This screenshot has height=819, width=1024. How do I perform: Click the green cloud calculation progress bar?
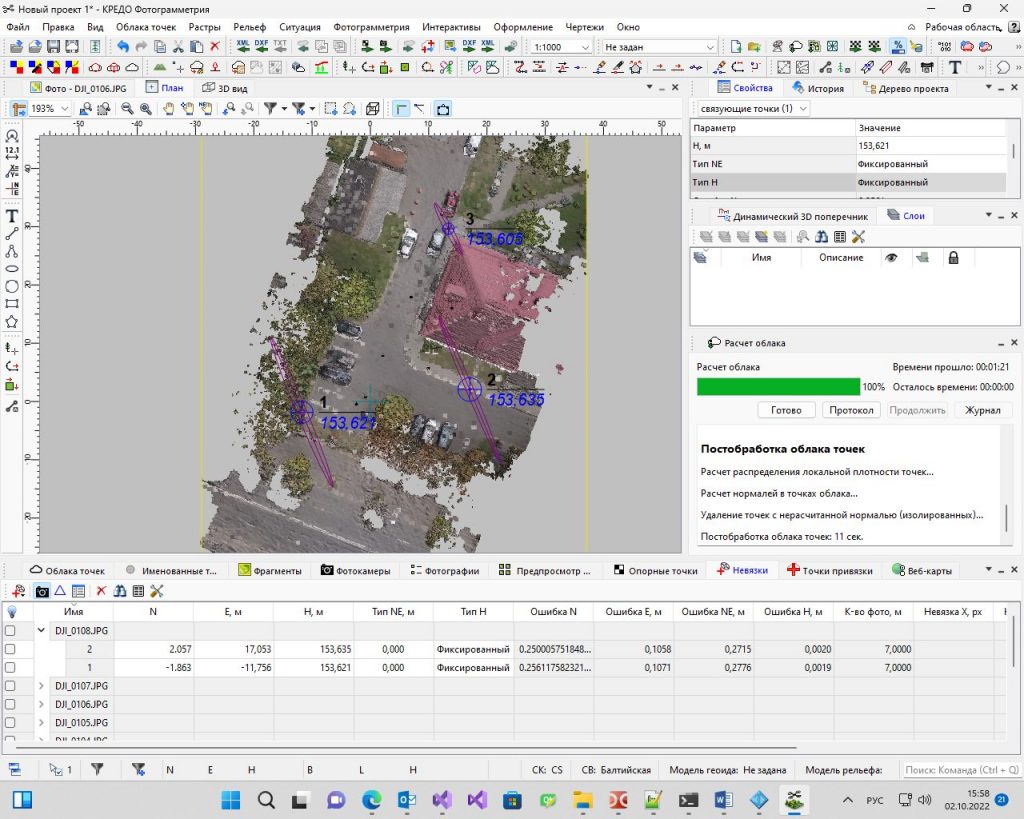click(778, 387)
